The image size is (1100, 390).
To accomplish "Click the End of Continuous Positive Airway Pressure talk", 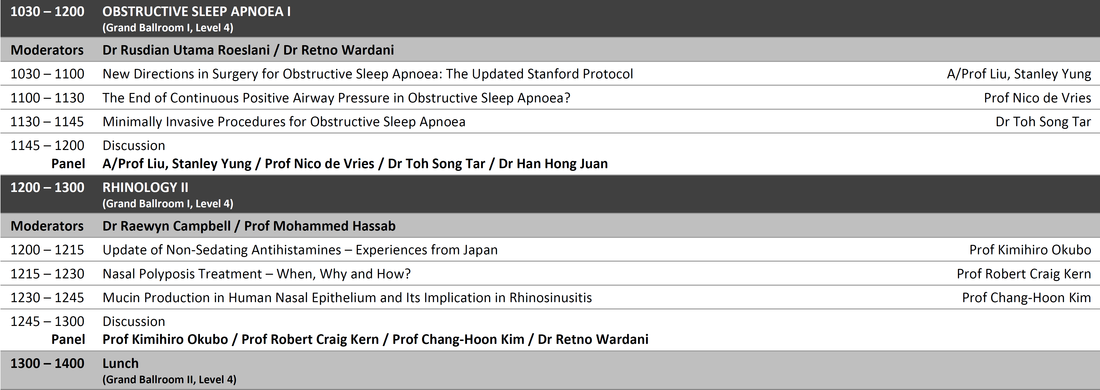I will coord(337,98).
